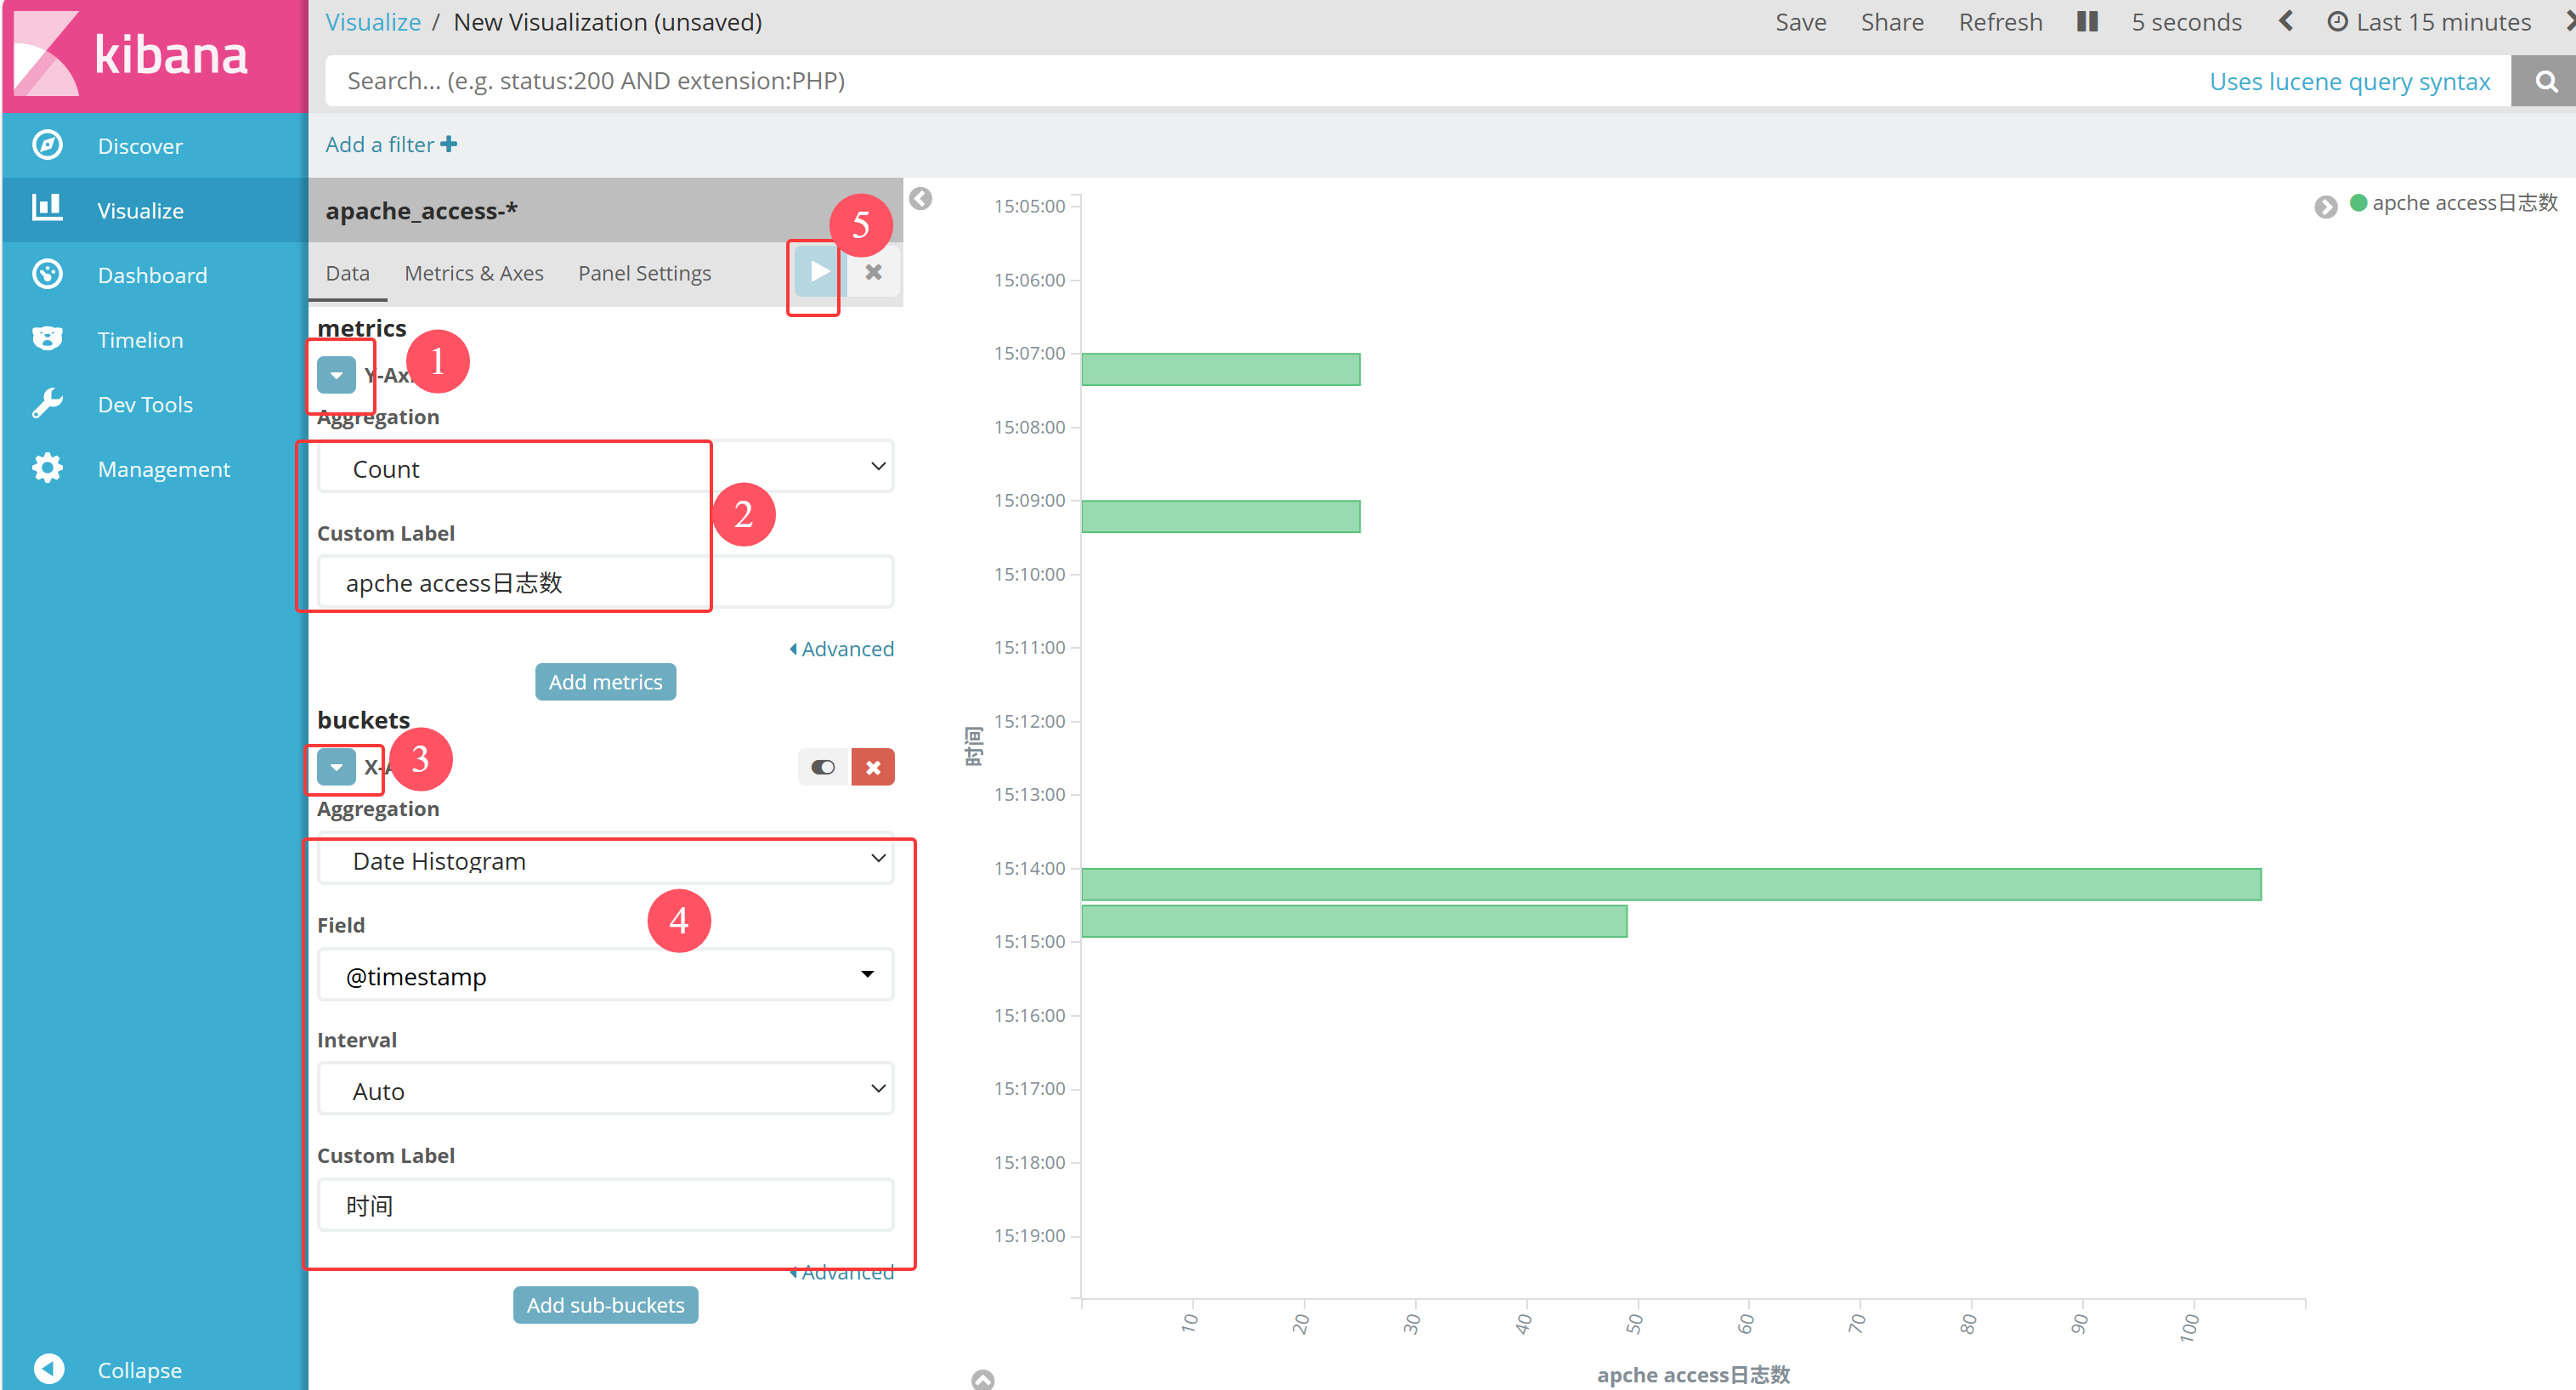Click Add metrics button
2576x1390 pixels.
tap(605, 682)
